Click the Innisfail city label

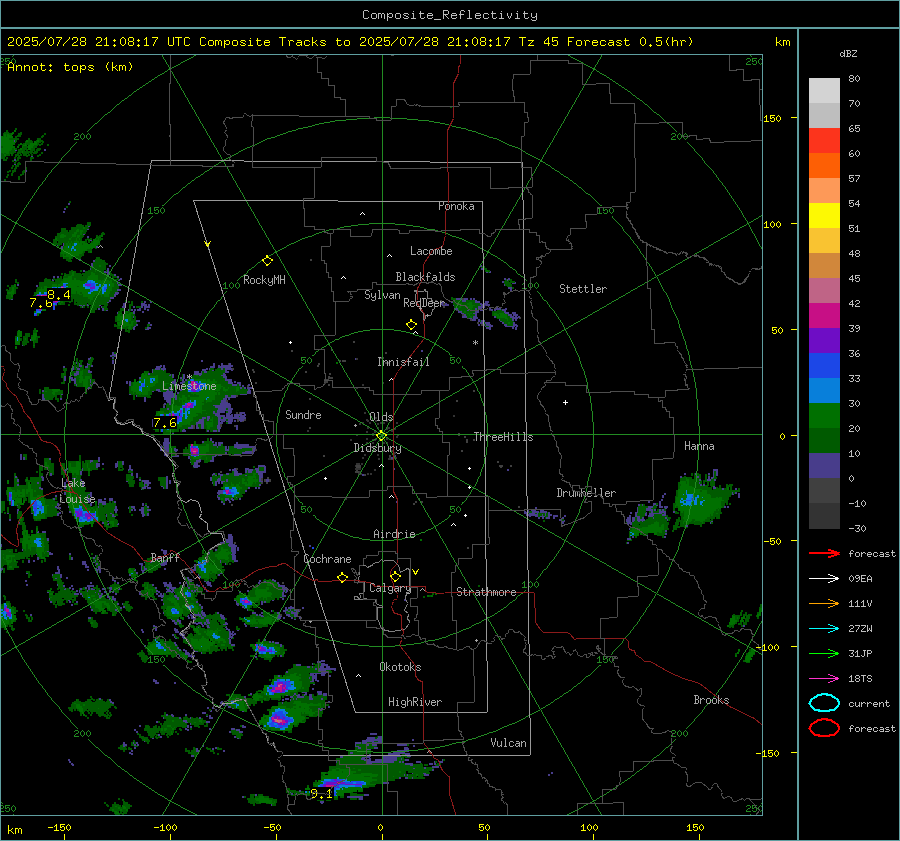403,362
